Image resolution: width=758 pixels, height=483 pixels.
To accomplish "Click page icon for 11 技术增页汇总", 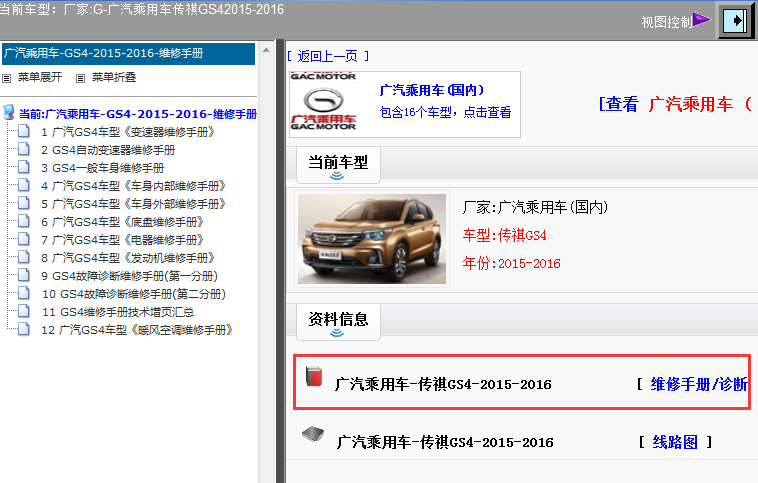I will (24, 310).
